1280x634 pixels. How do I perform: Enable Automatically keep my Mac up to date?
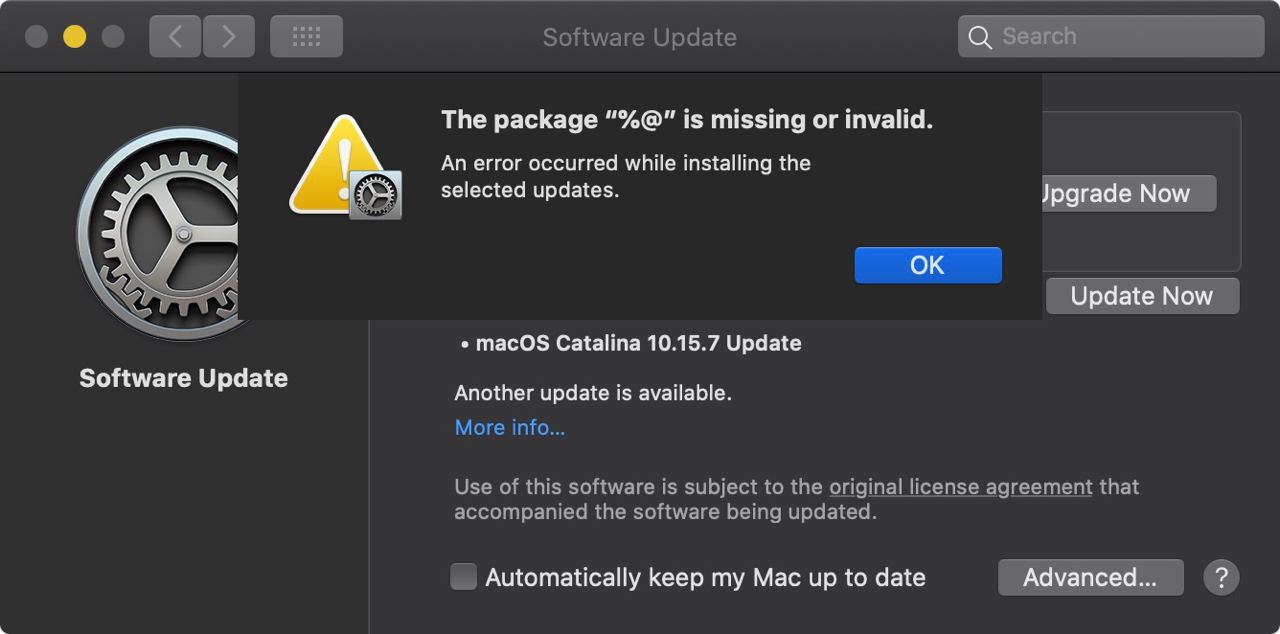pyautogui.click(x=463, y=577)
